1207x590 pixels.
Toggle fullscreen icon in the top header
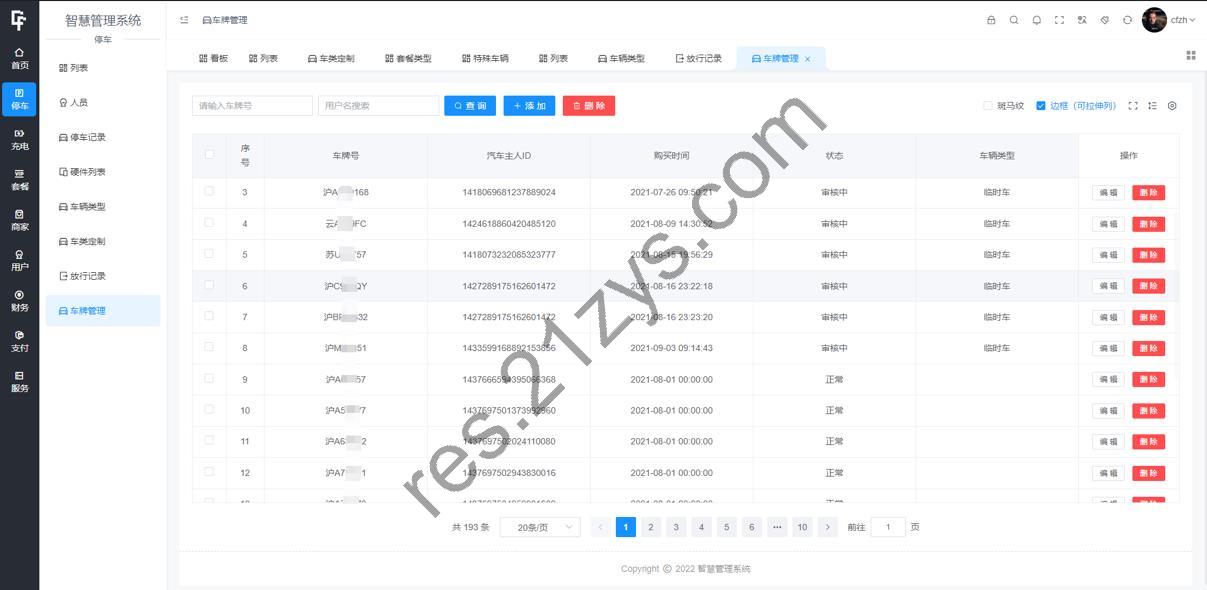(x=1059, y=20)
